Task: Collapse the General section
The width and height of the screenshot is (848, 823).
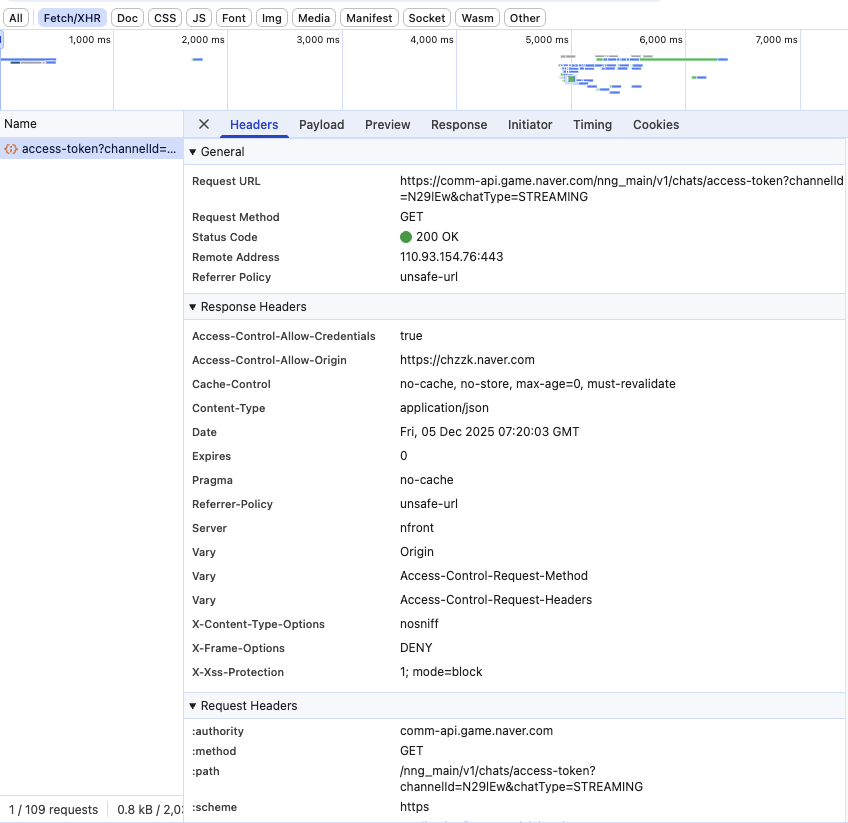Action: point(193,152)
